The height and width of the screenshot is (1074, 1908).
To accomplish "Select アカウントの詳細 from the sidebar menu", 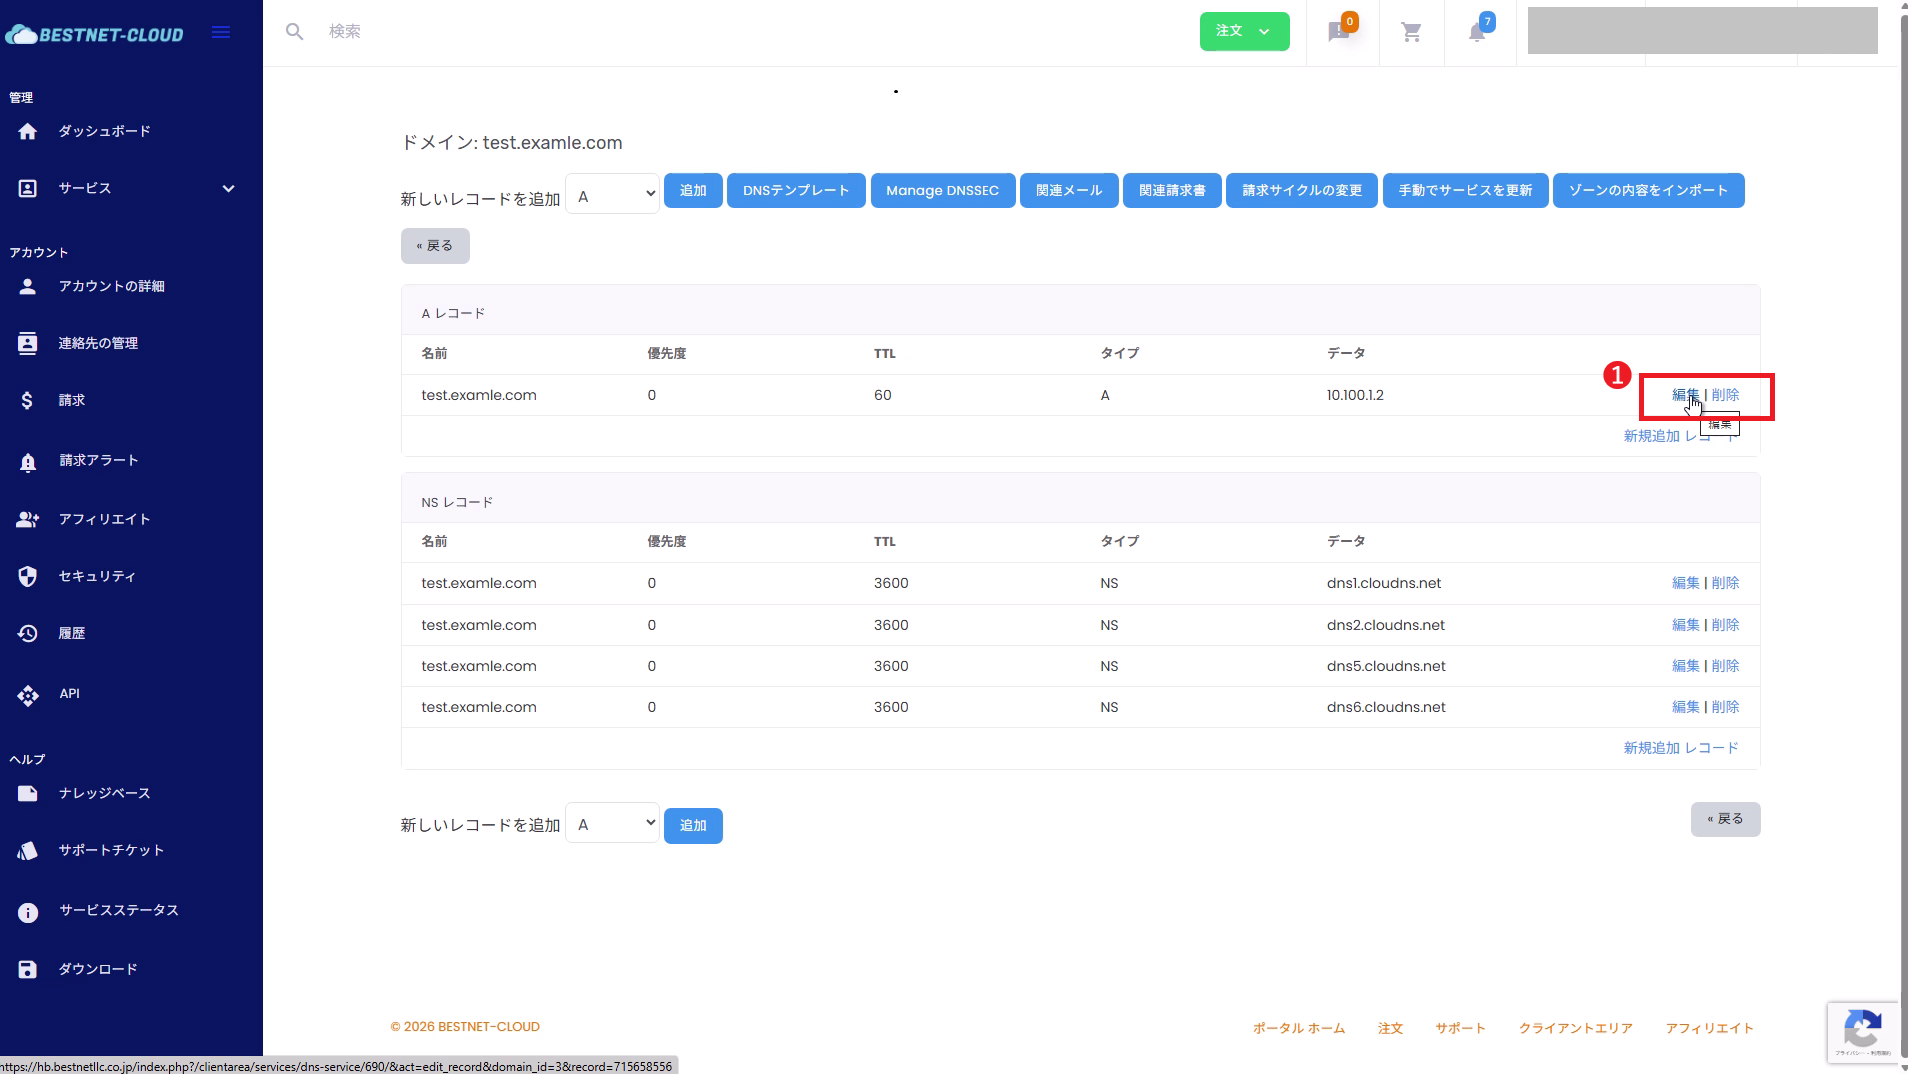I will (113, 286).
